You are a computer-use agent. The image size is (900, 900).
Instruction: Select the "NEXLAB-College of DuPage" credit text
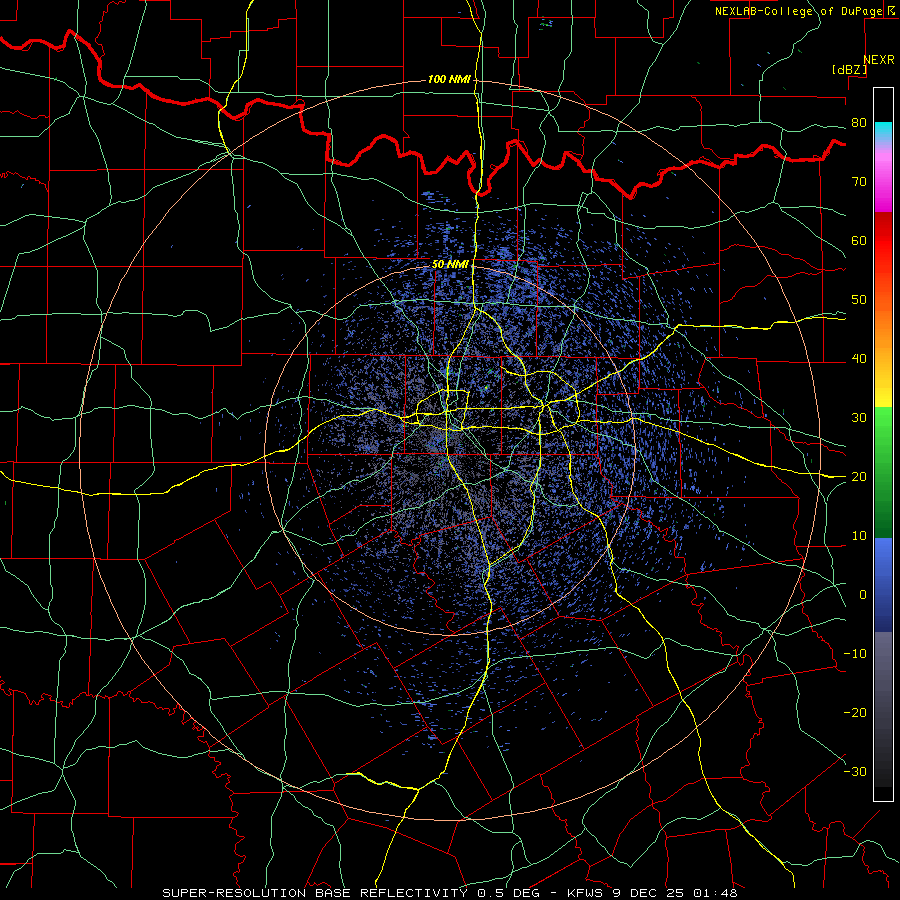pyautogui.click(x=800, y=11)
